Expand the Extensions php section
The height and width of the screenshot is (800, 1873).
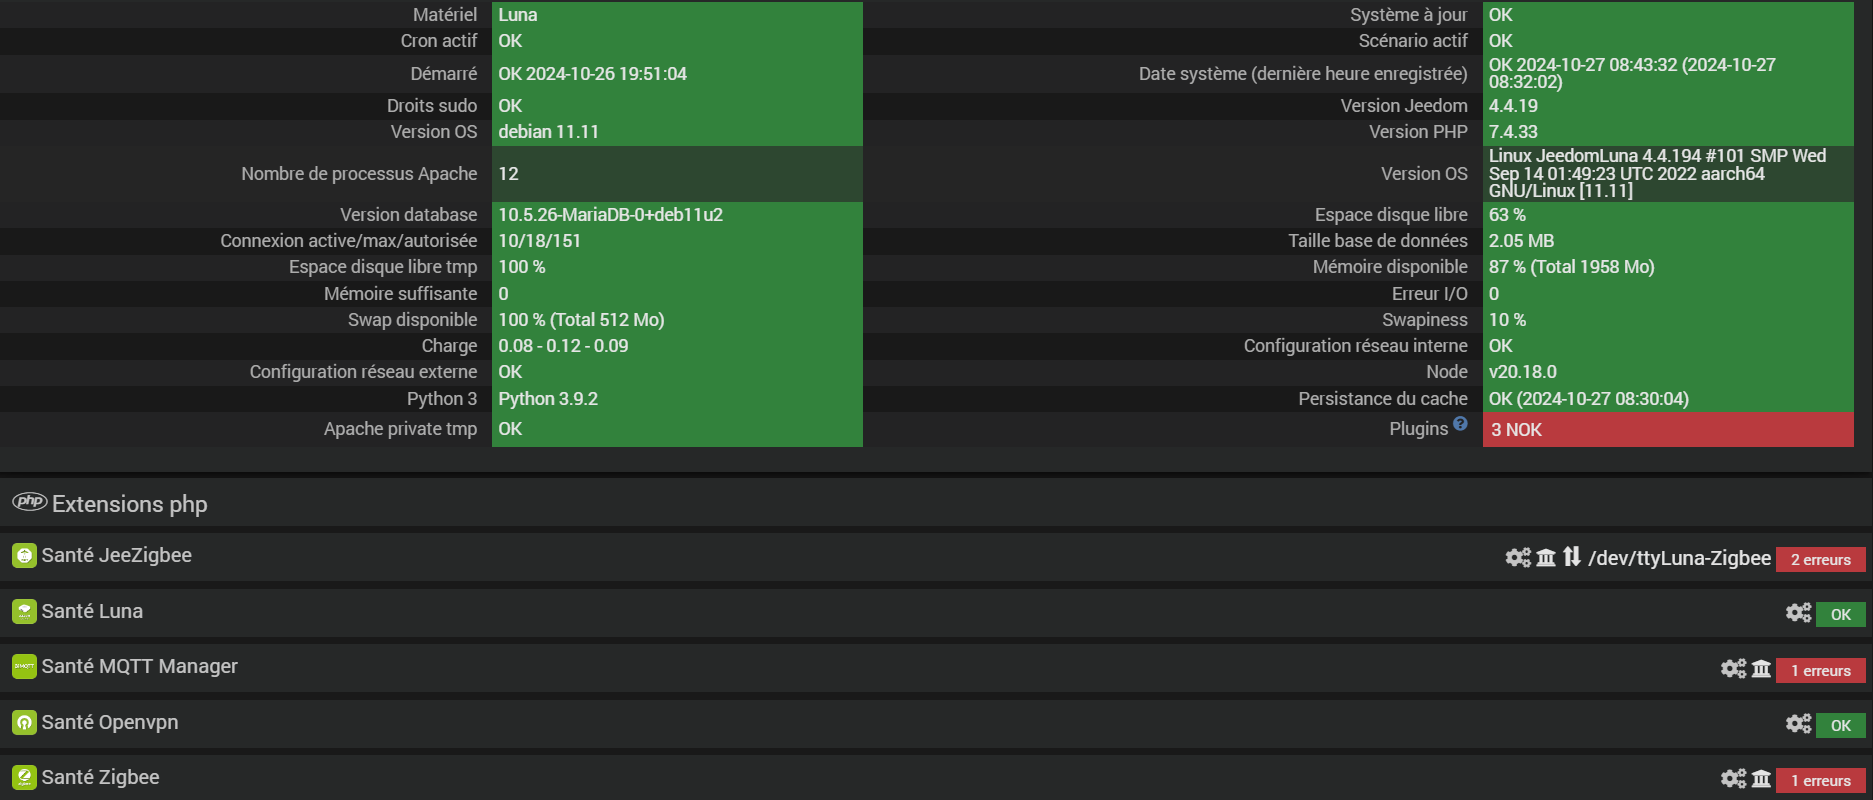[130, 504]
